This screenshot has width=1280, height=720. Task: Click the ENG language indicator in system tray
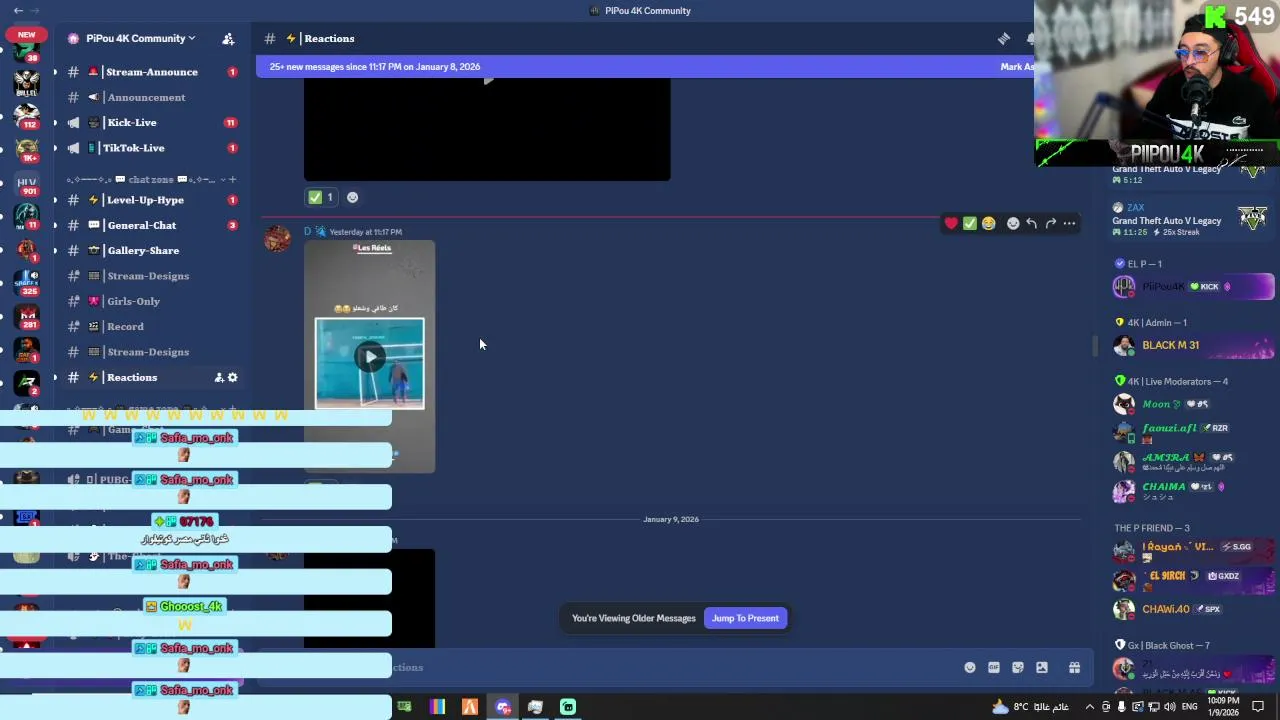[x=1189, y=707]
